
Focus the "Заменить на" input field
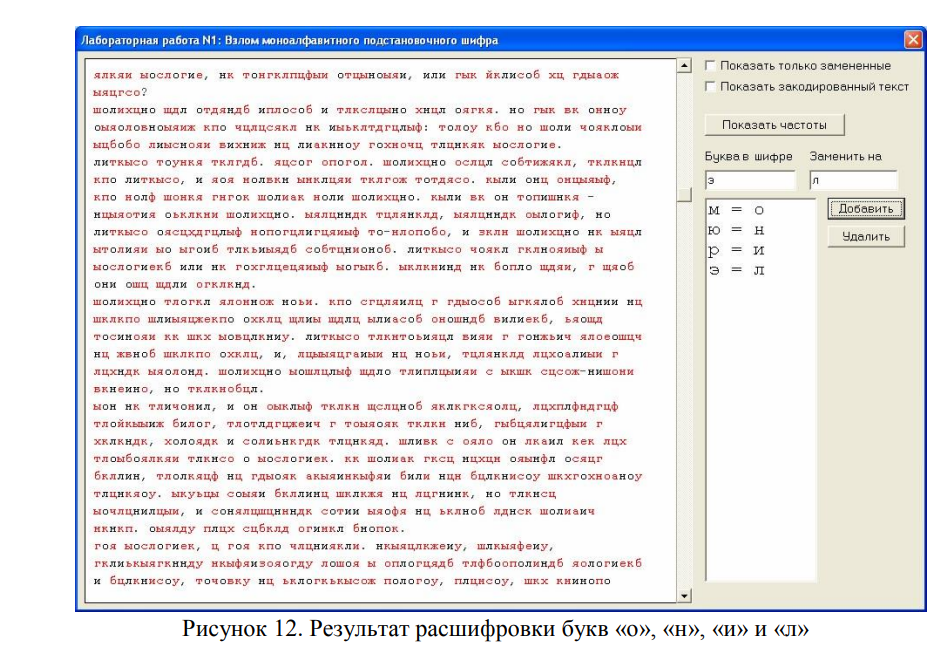point(853,181)
